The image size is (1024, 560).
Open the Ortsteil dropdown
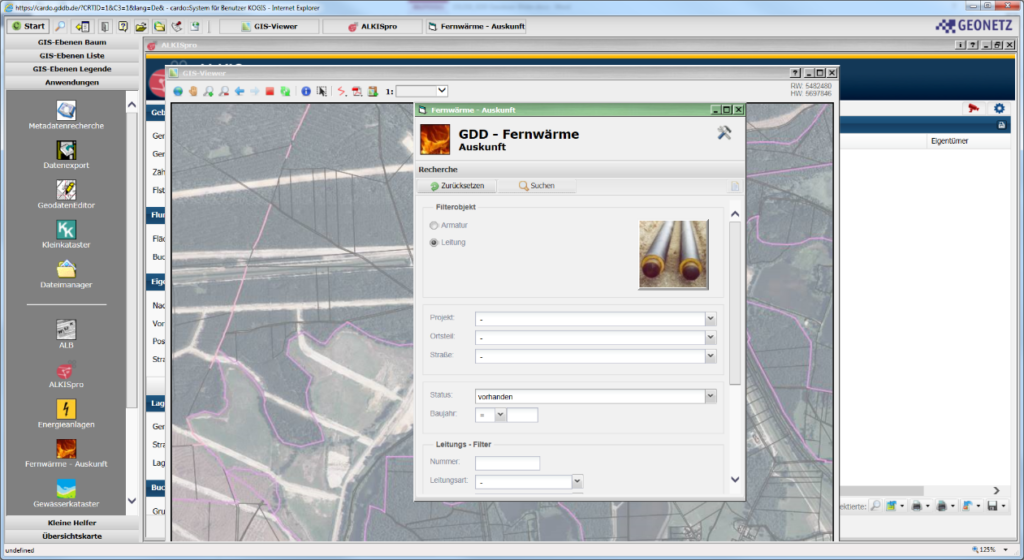pos(710,337)
